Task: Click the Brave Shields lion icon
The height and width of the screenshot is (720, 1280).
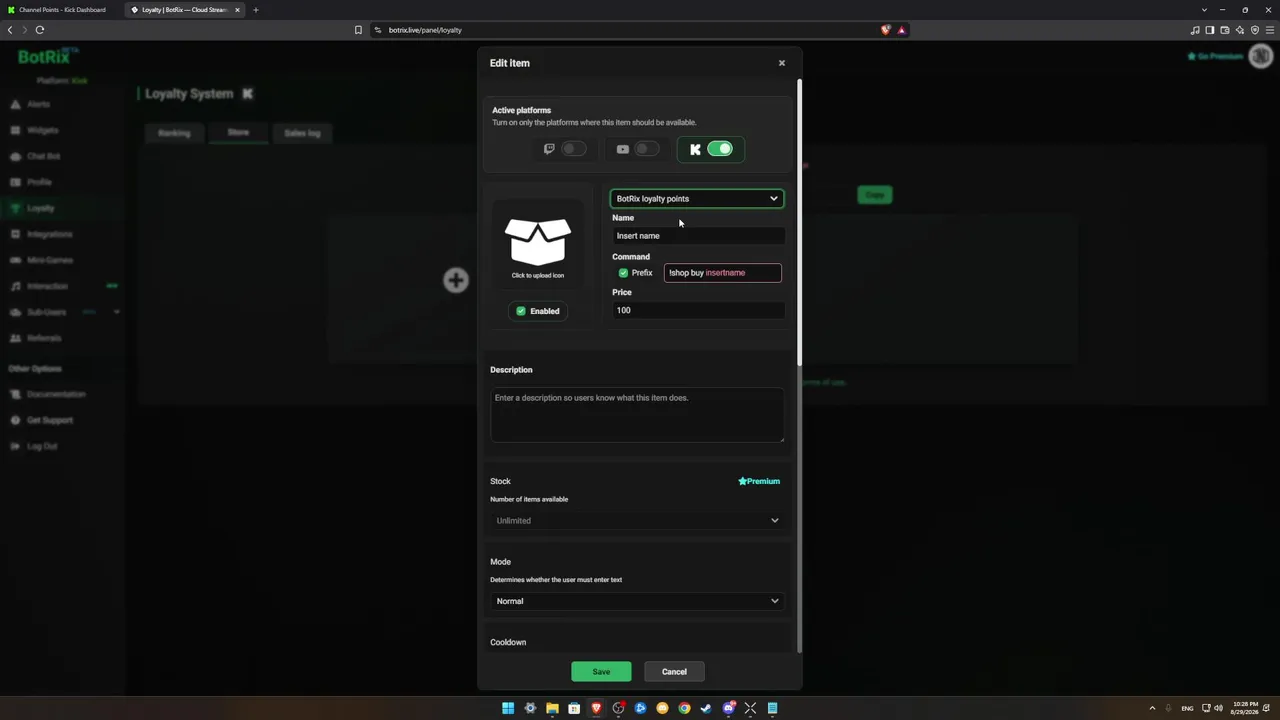Action: pos(885,30)
